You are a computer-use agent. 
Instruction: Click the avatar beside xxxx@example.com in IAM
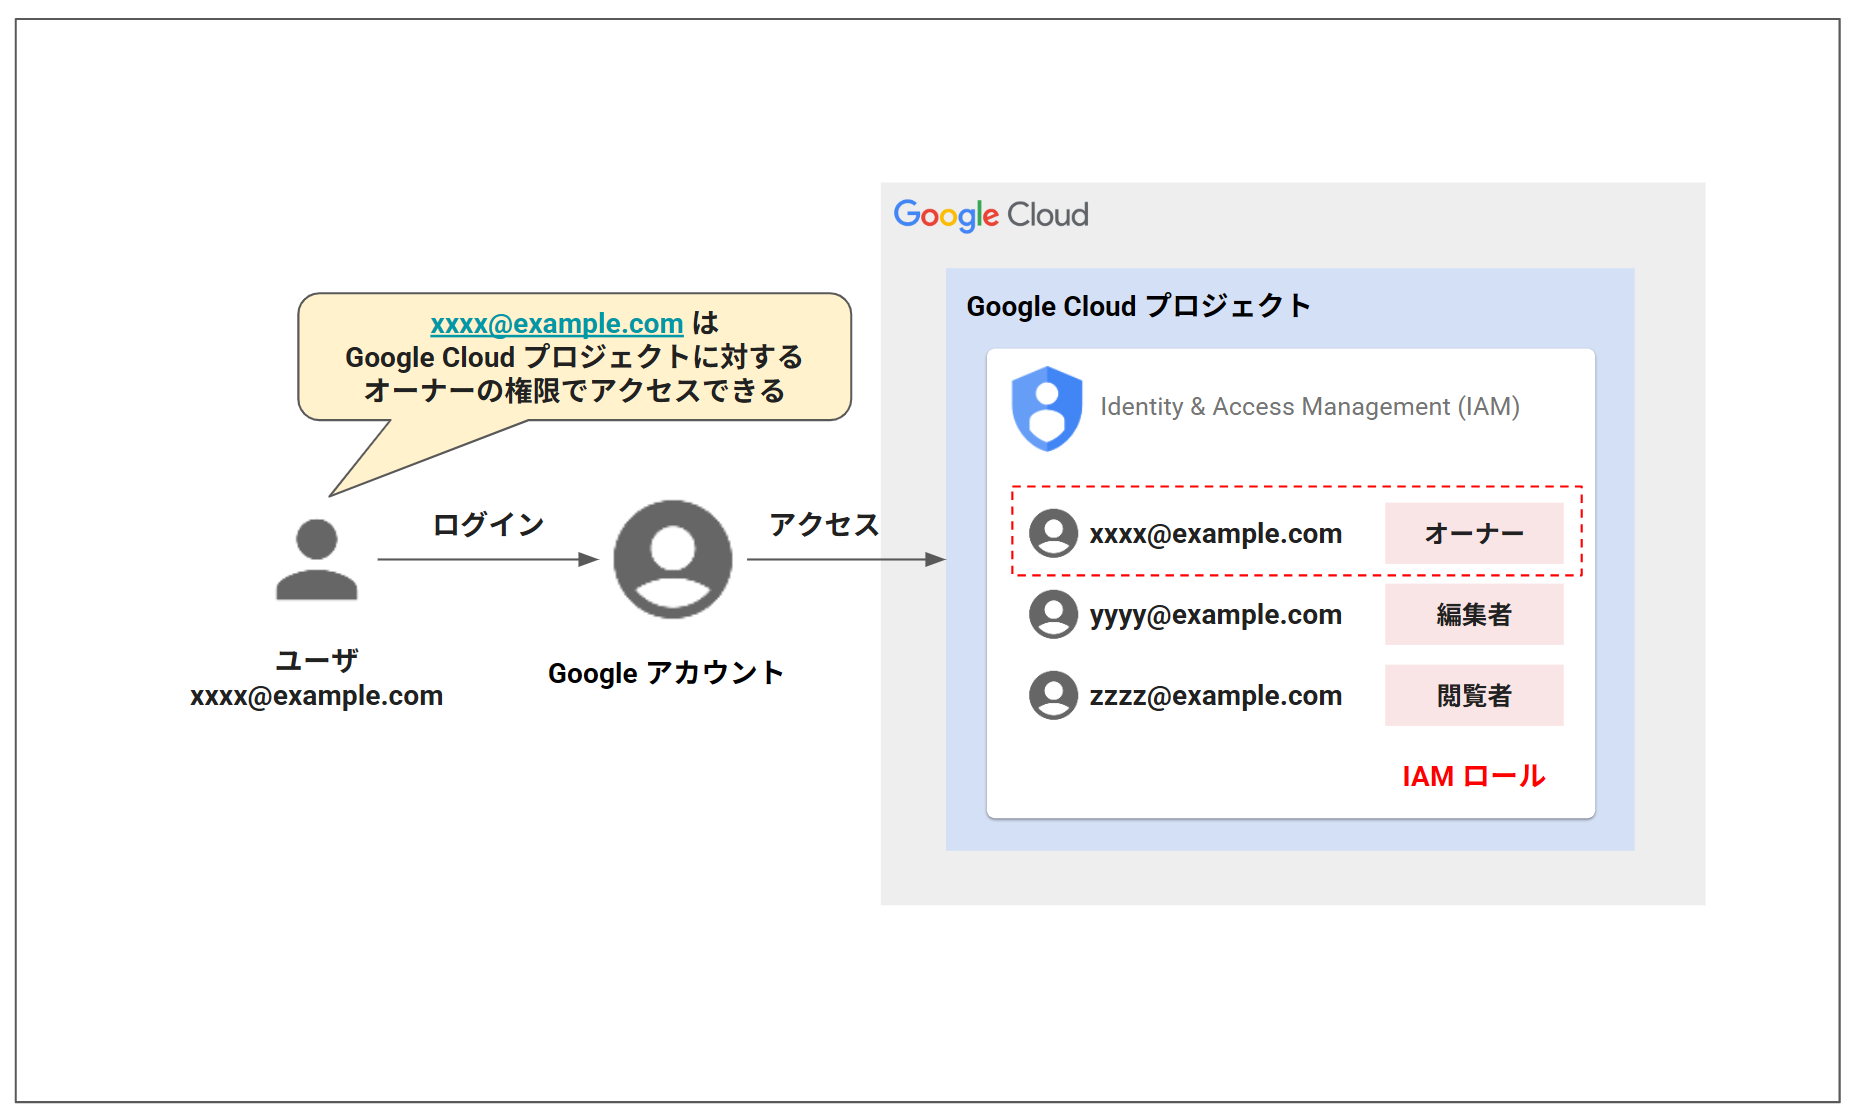point(1053,533)
